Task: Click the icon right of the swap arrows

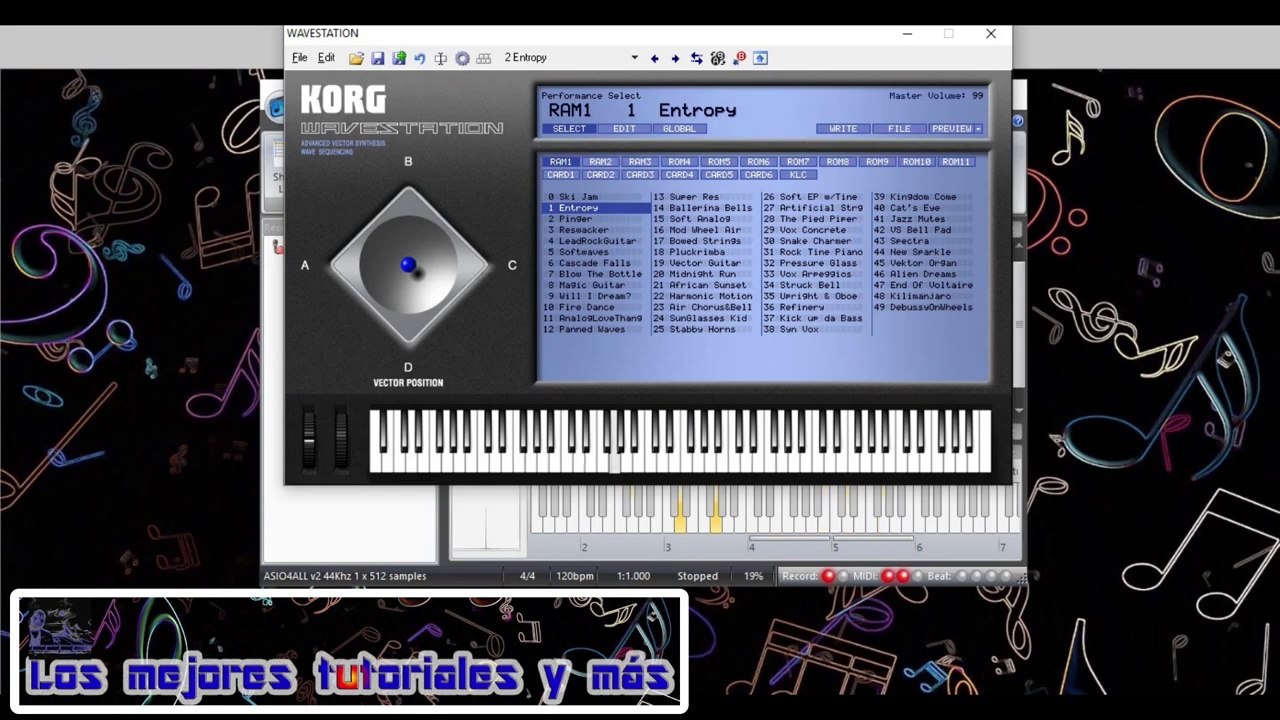Action: pyautogui.click(x=718, y=59)
